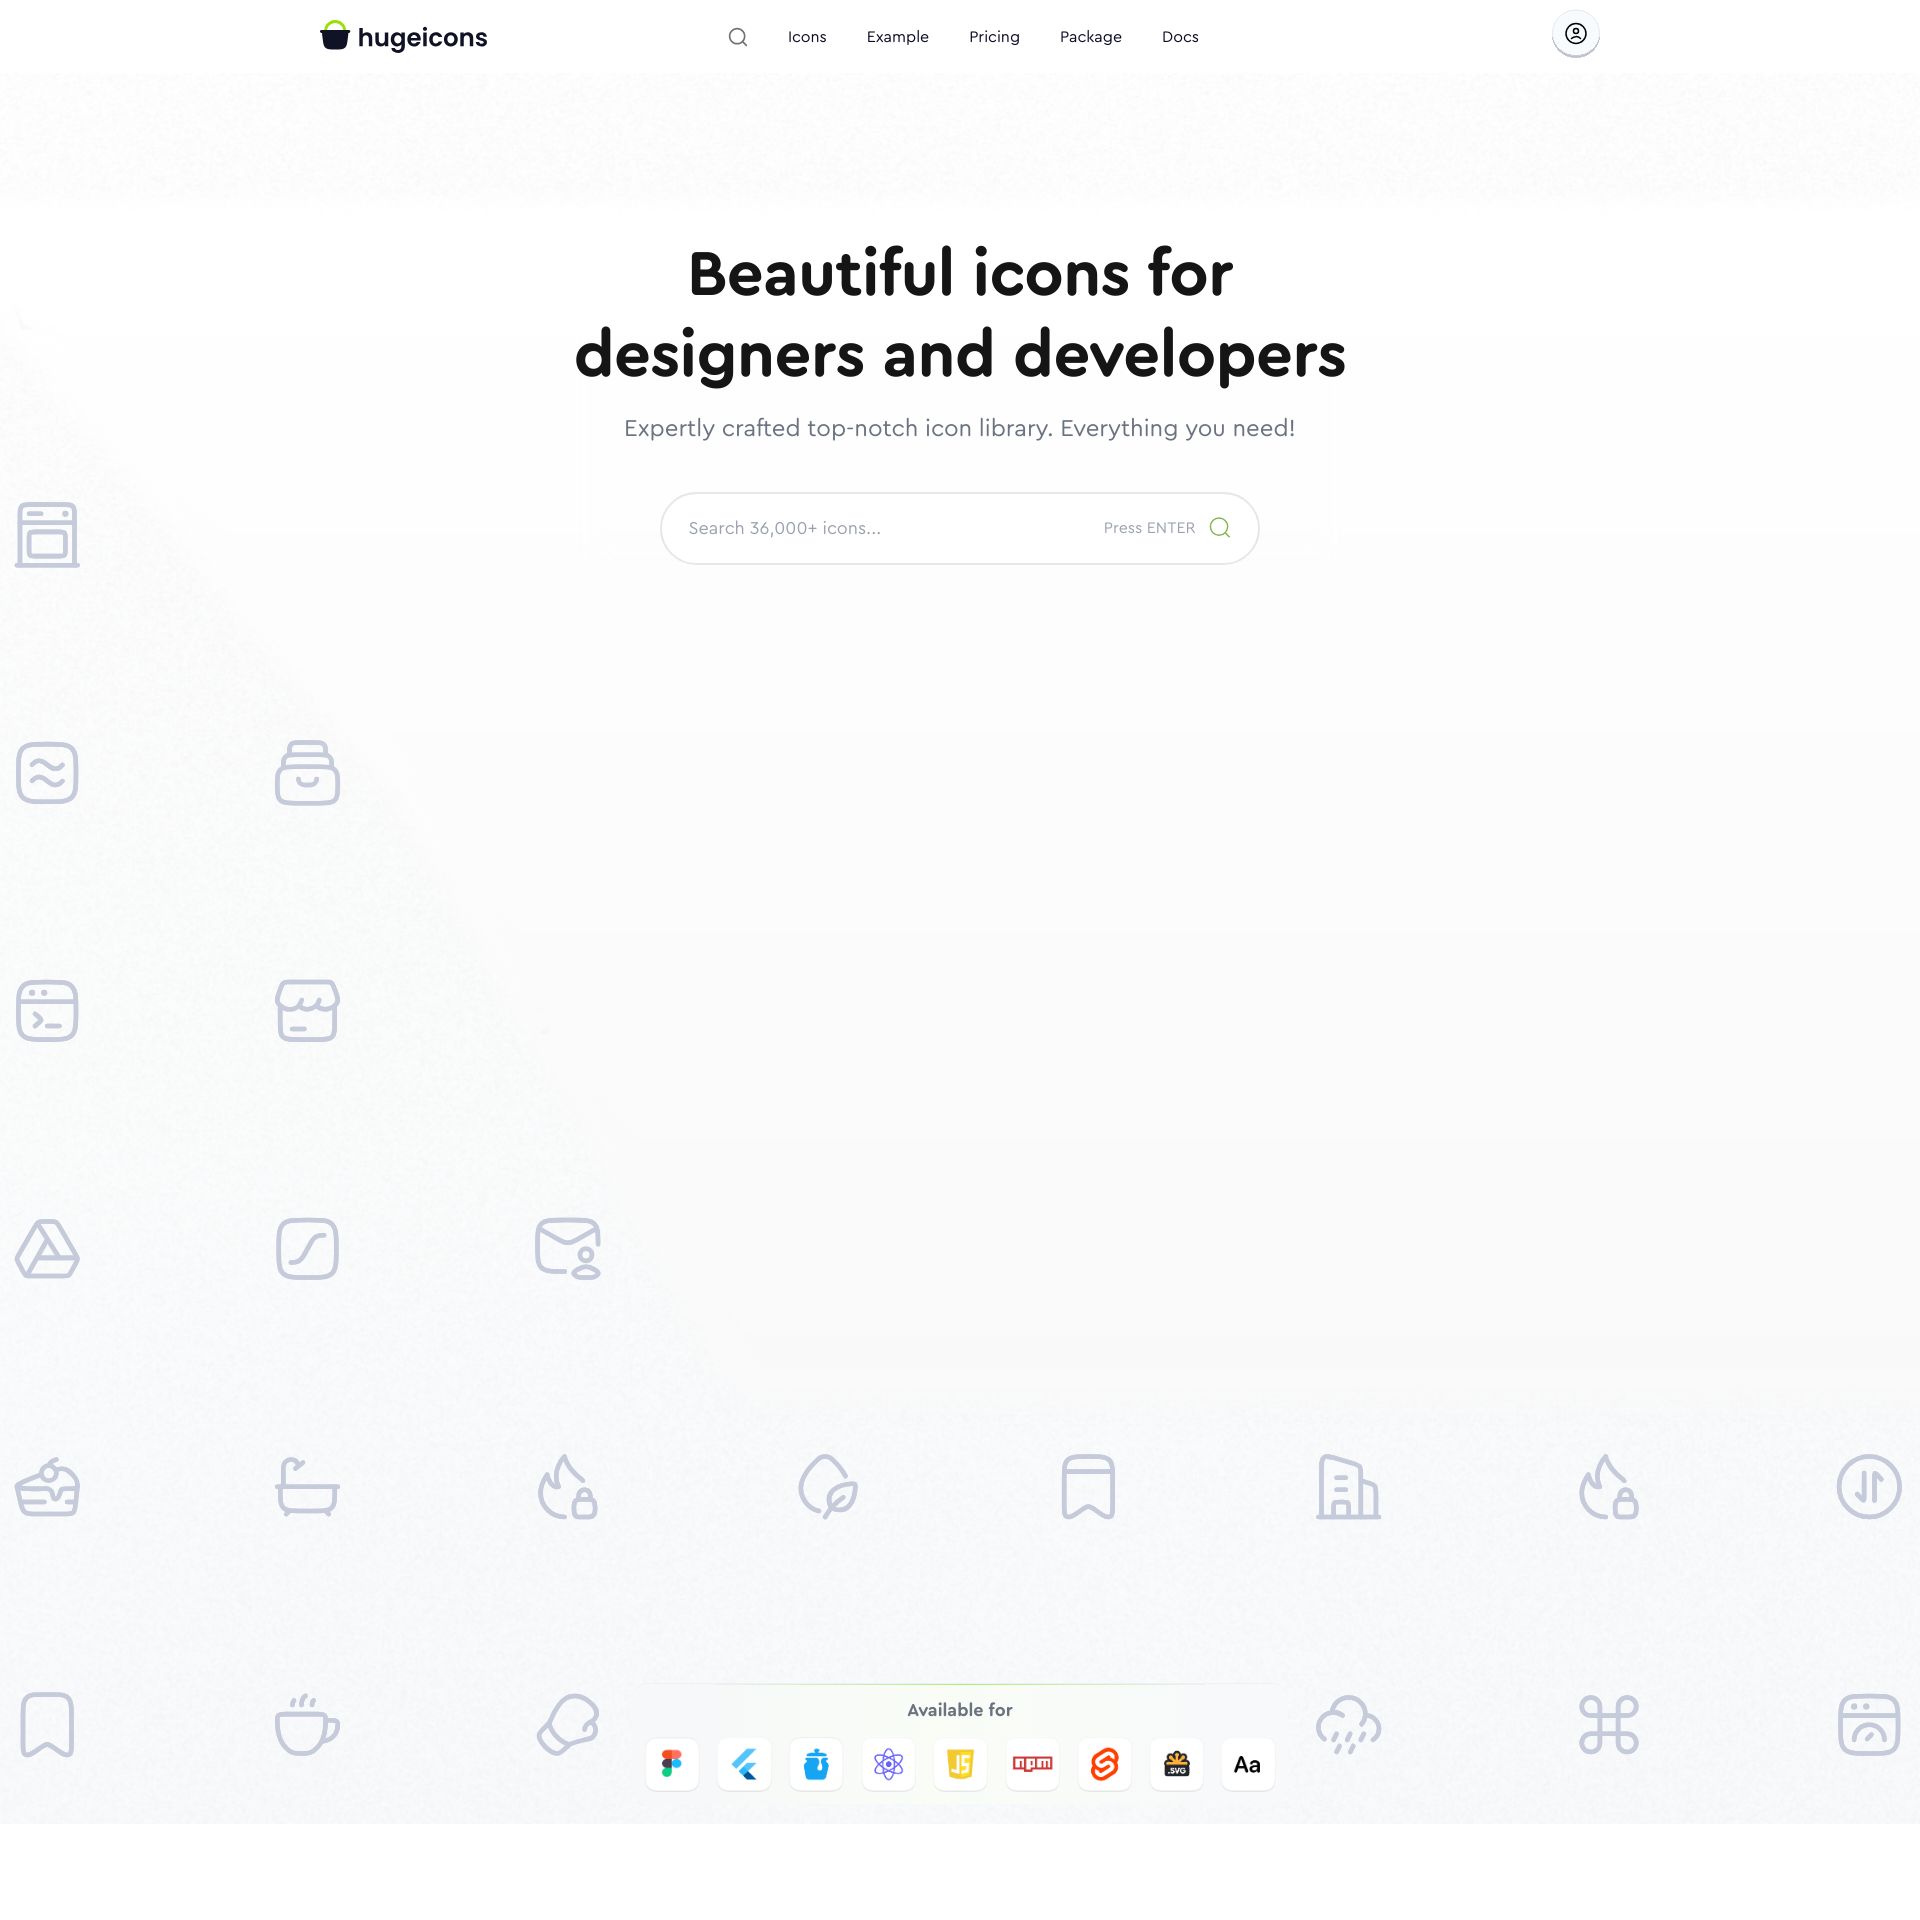Select the Figma platform icon
1920x1920 pixels.
(x=672, y=1764)
